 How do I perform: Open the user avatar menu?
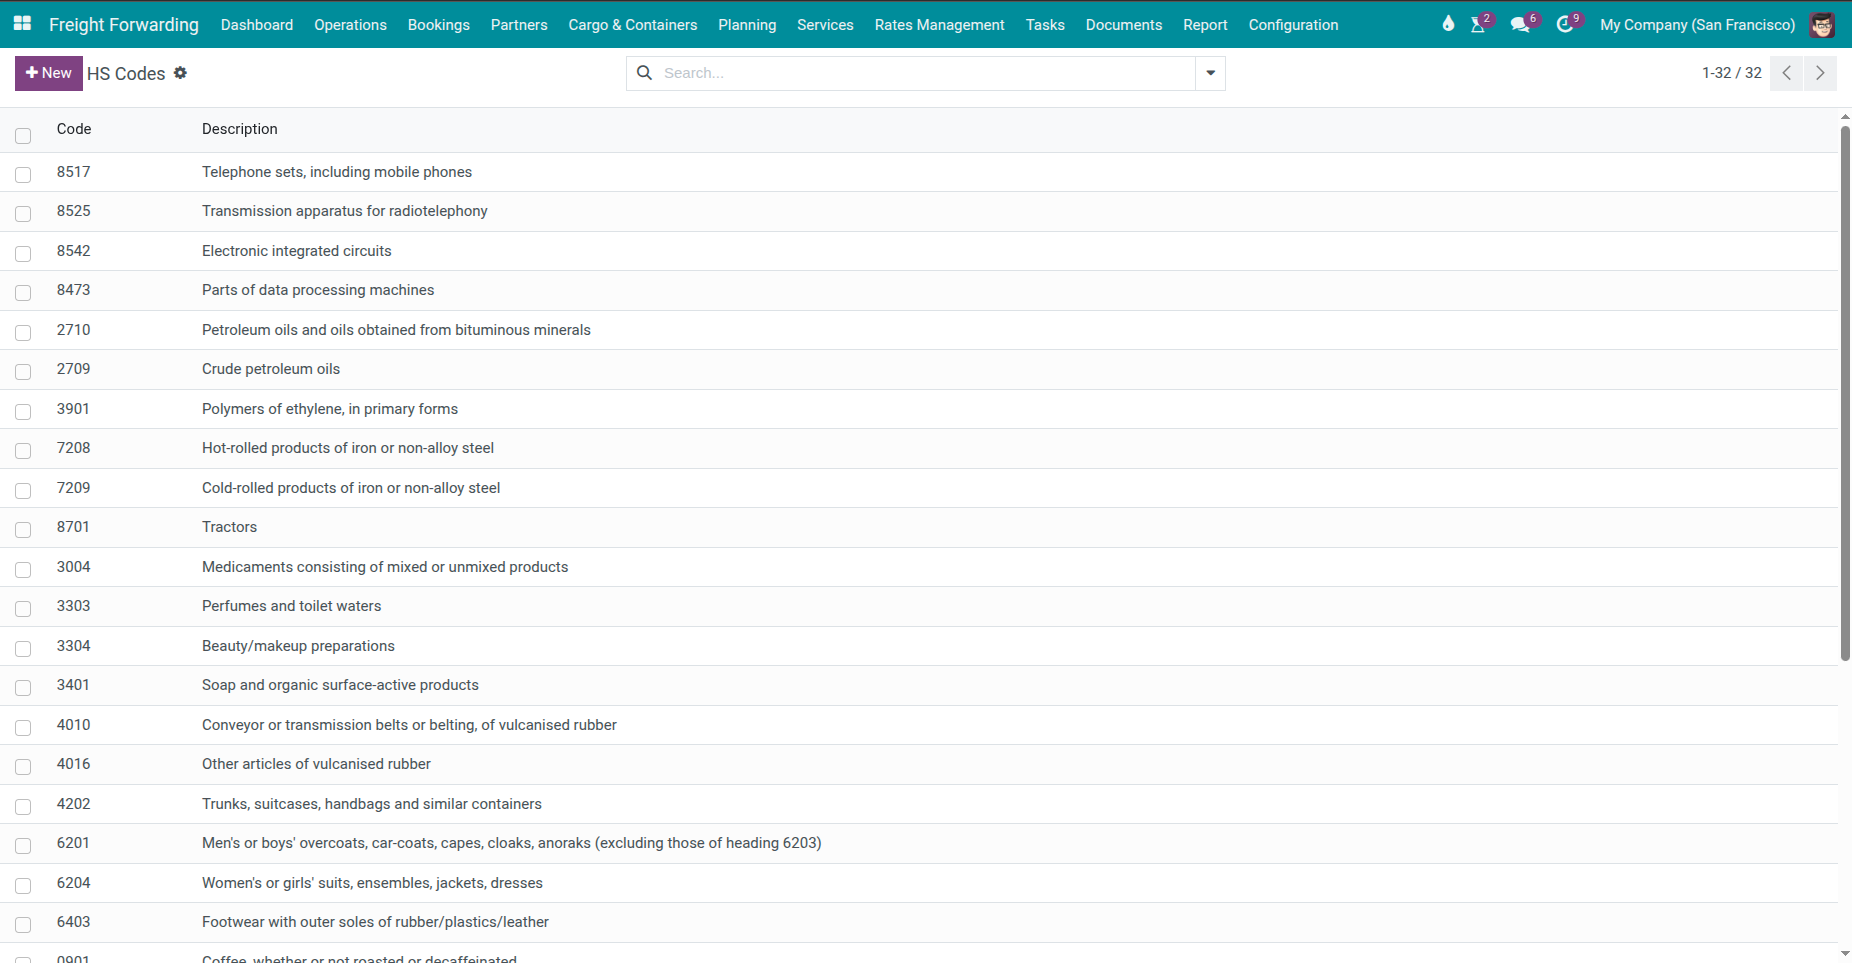point(1822,25)
